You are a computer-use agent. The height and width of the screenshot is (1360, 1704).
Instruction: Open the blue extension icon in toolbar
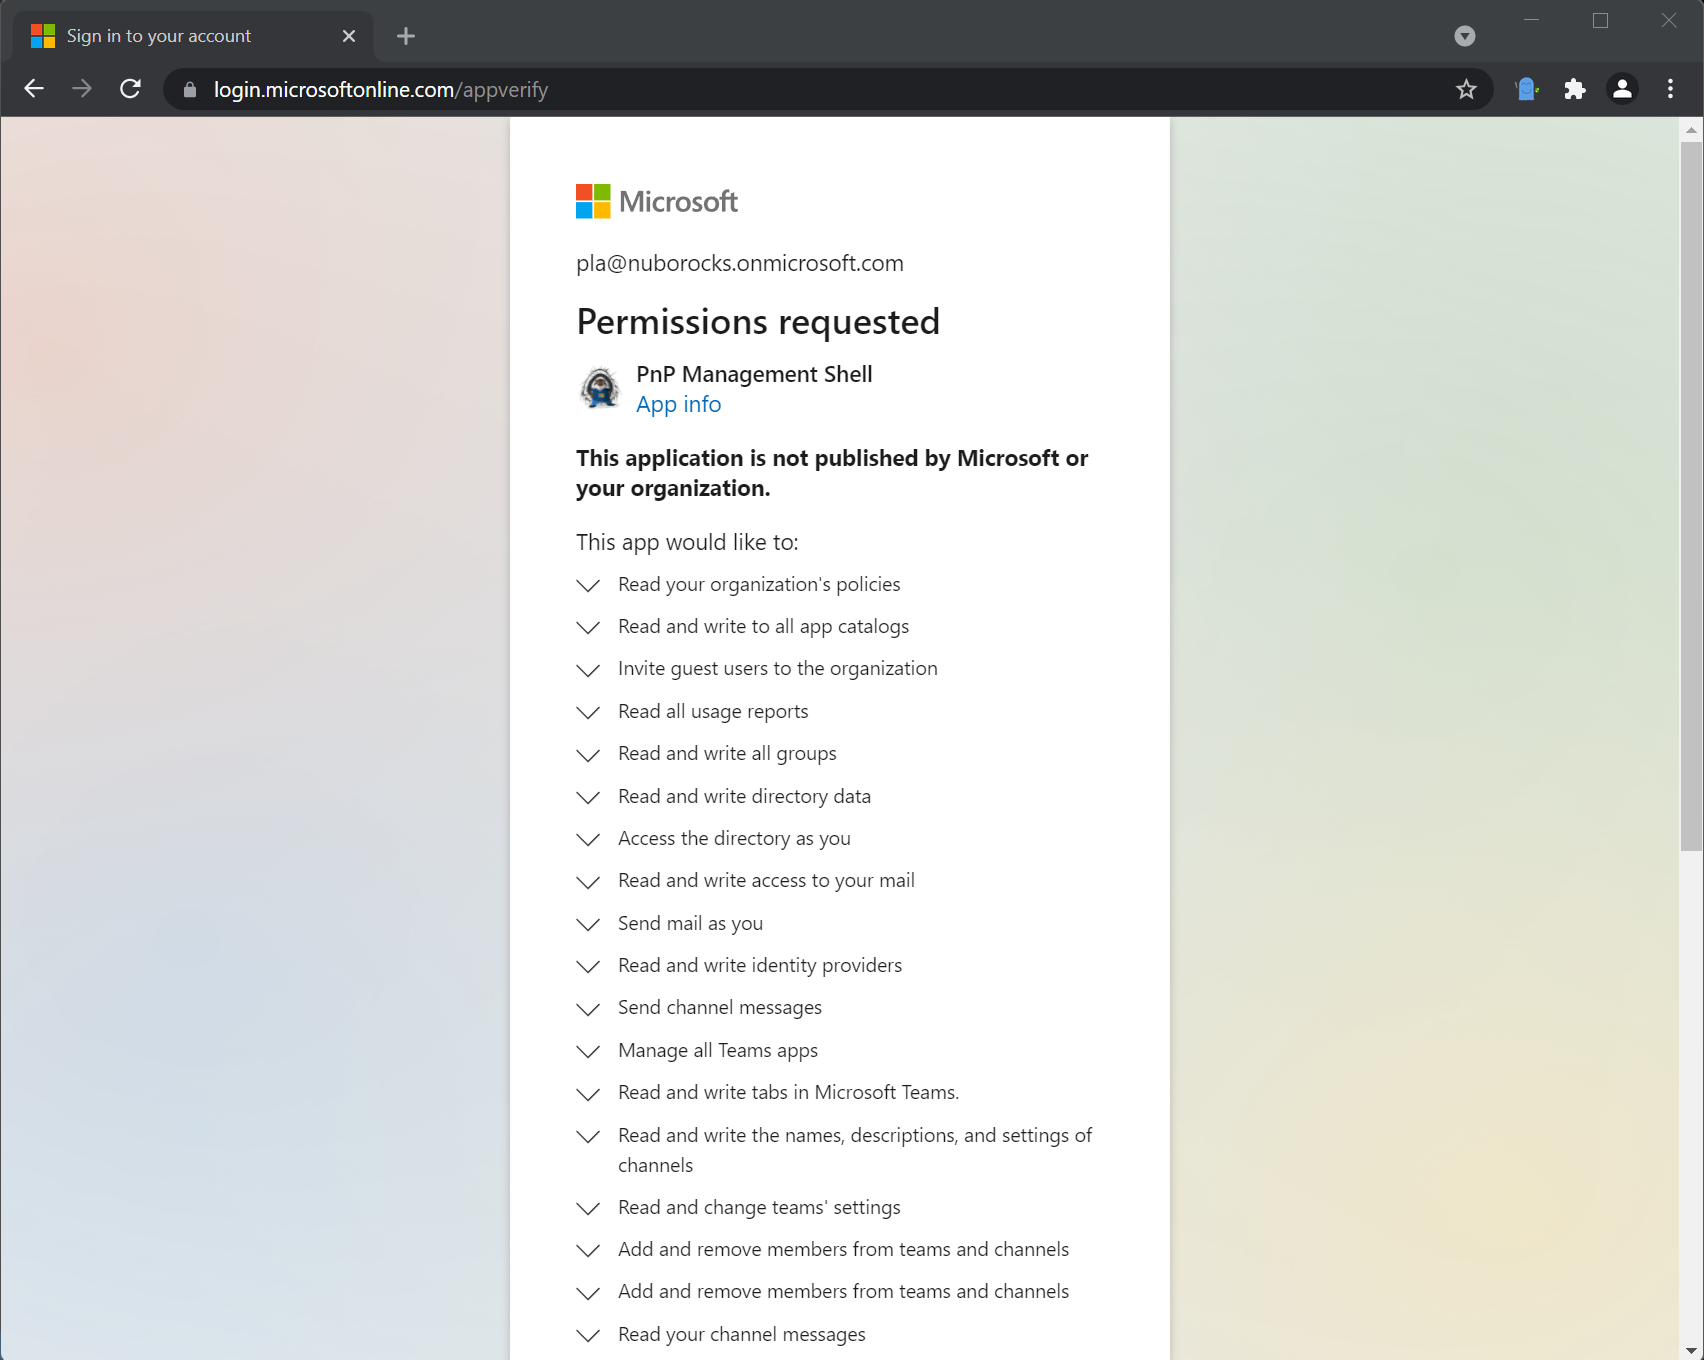[x=1526, y=89]
